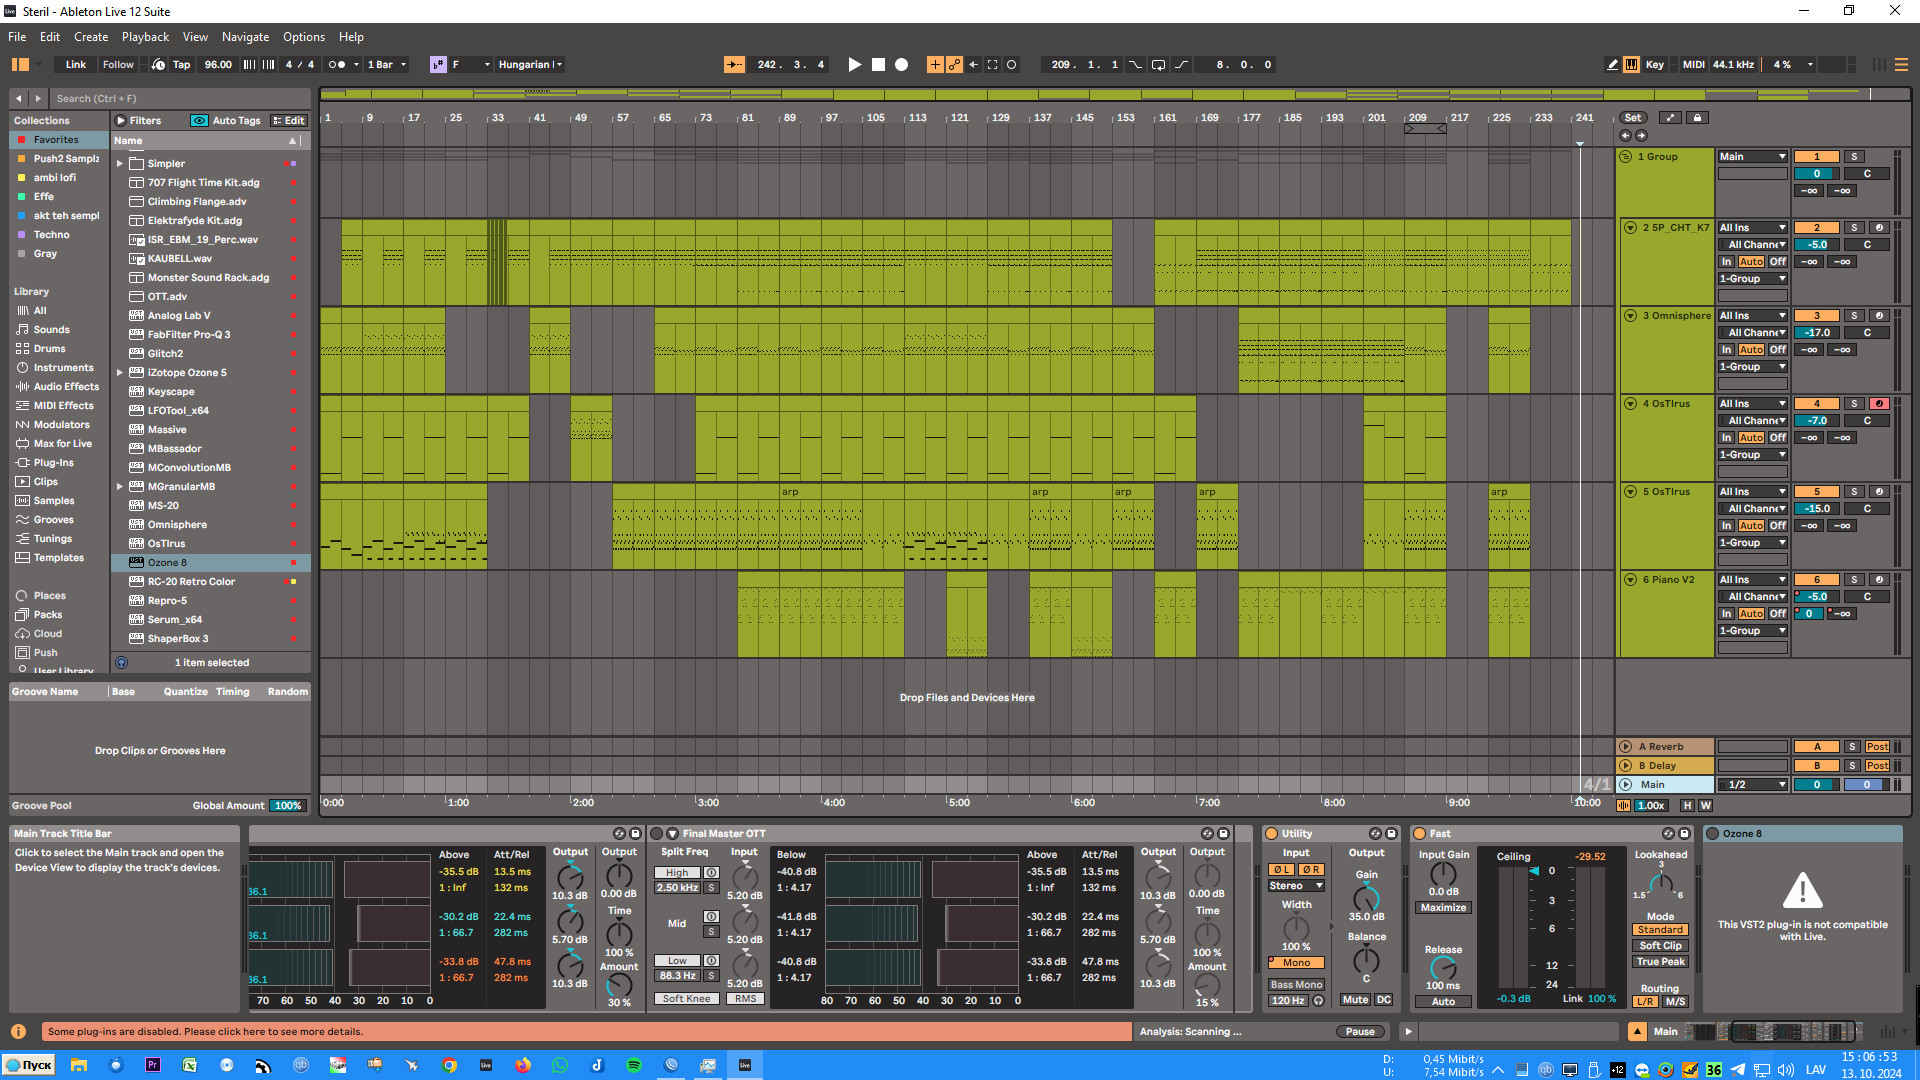Toggle the Draw Mode pencil icon
The image size is (1920, 1080).
click(1612, 64)
